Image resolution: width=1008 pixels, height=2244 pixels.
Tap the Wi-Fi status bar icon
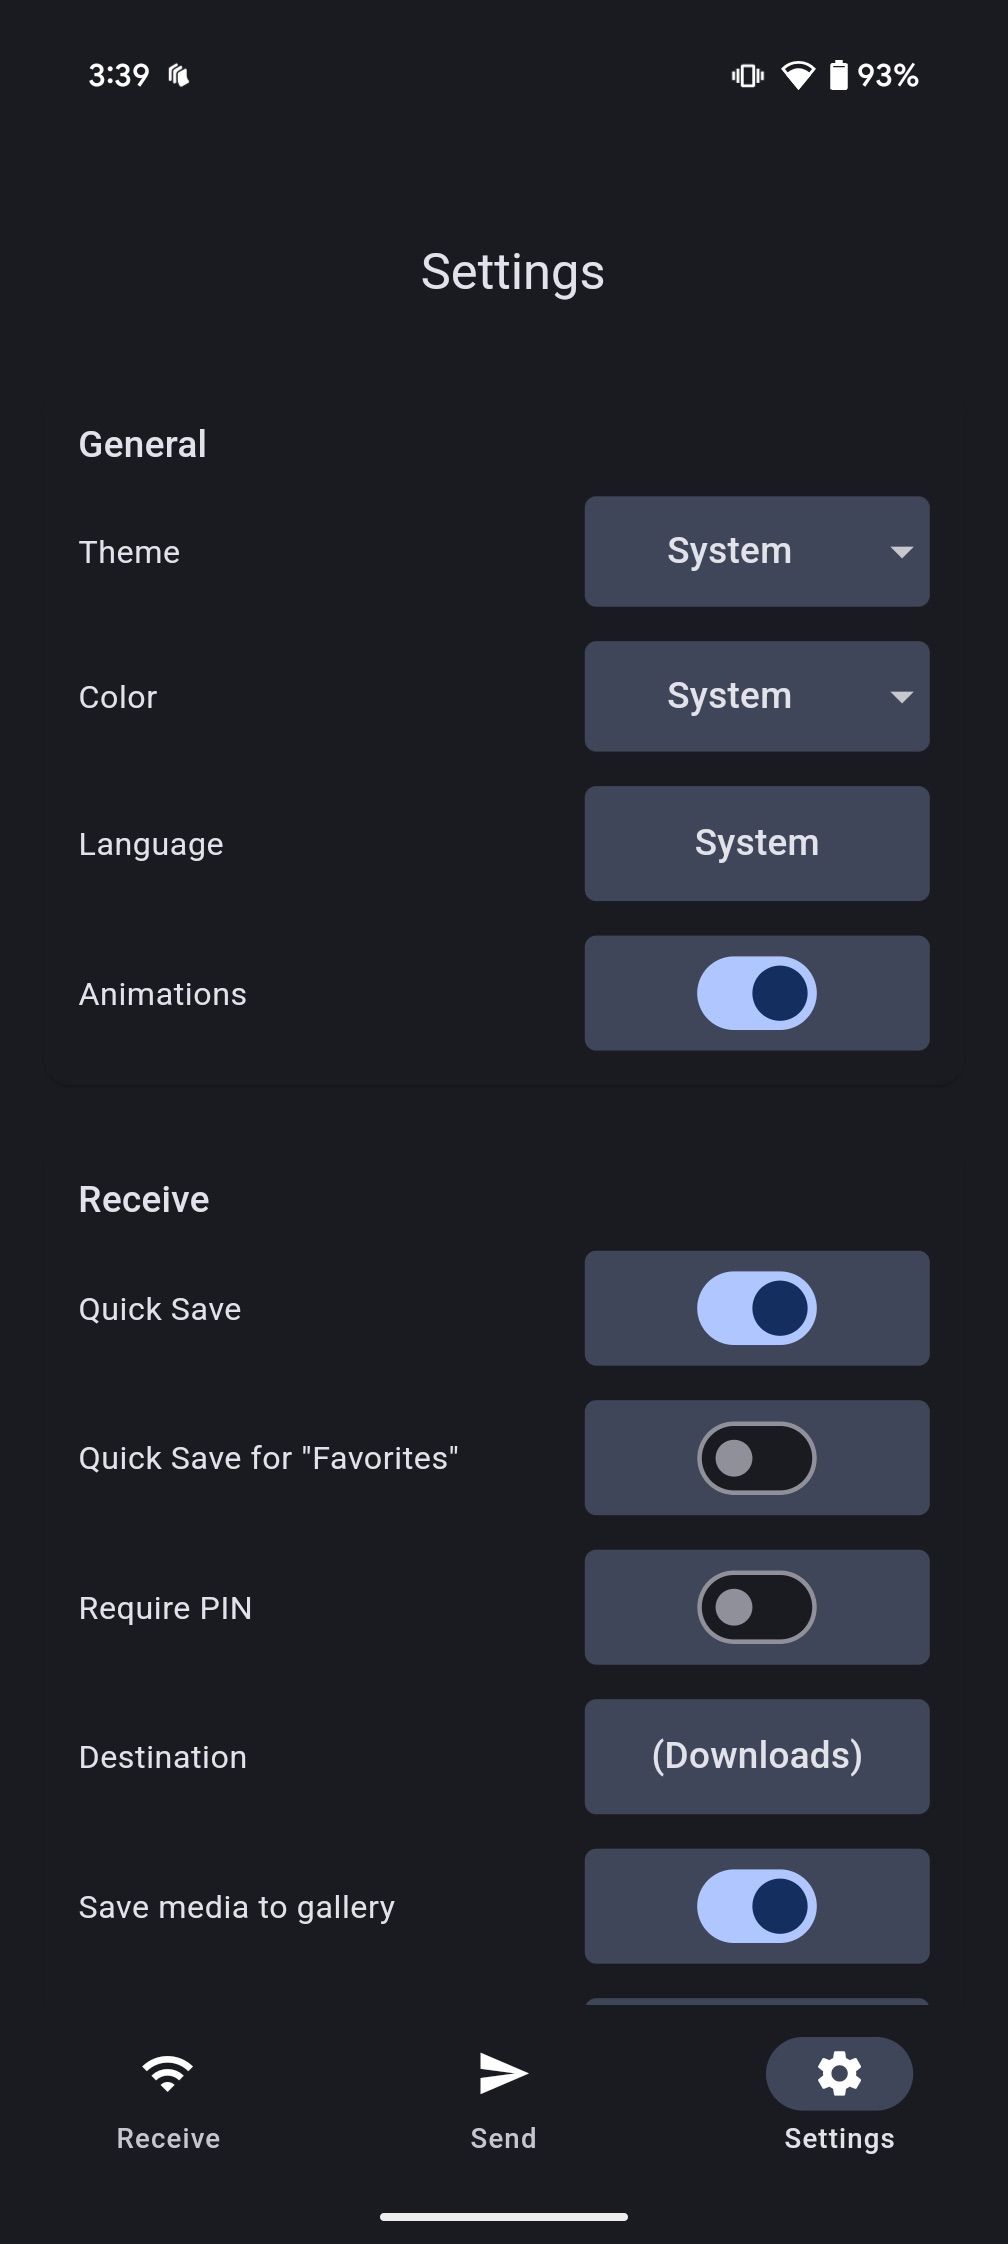(x=797, y=75)
